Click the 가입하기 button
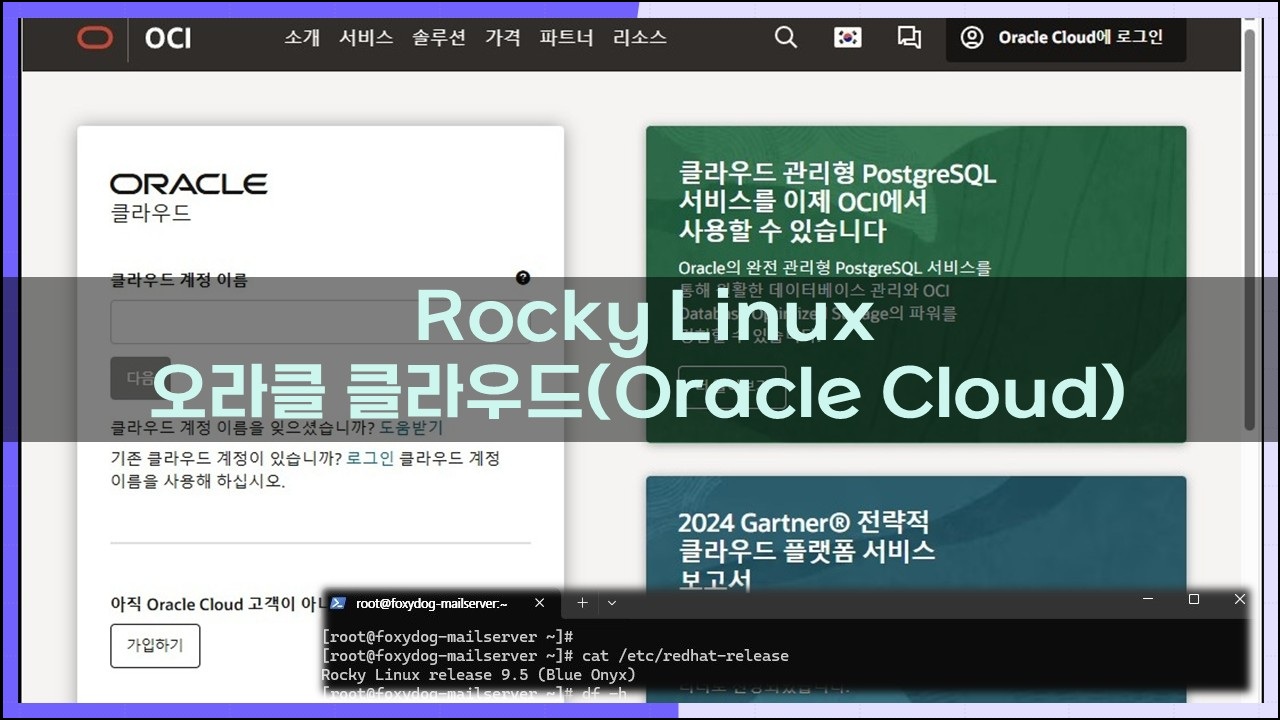Image resolution: width=1280 pixels, height=720 pixels. [155, 646]
